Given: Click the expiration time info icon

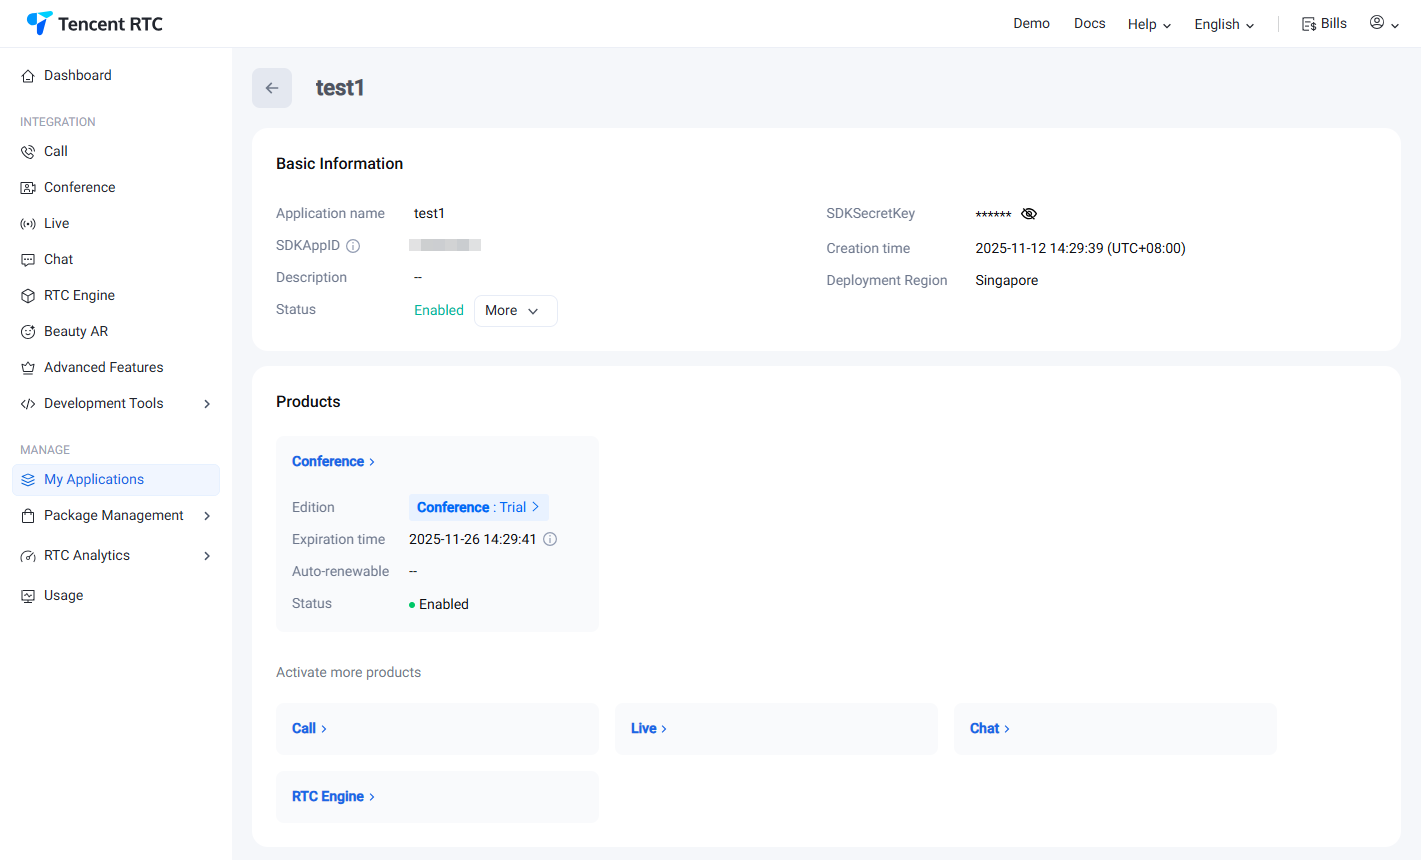Looking at the screenshot, I should [x=550, y=539].
